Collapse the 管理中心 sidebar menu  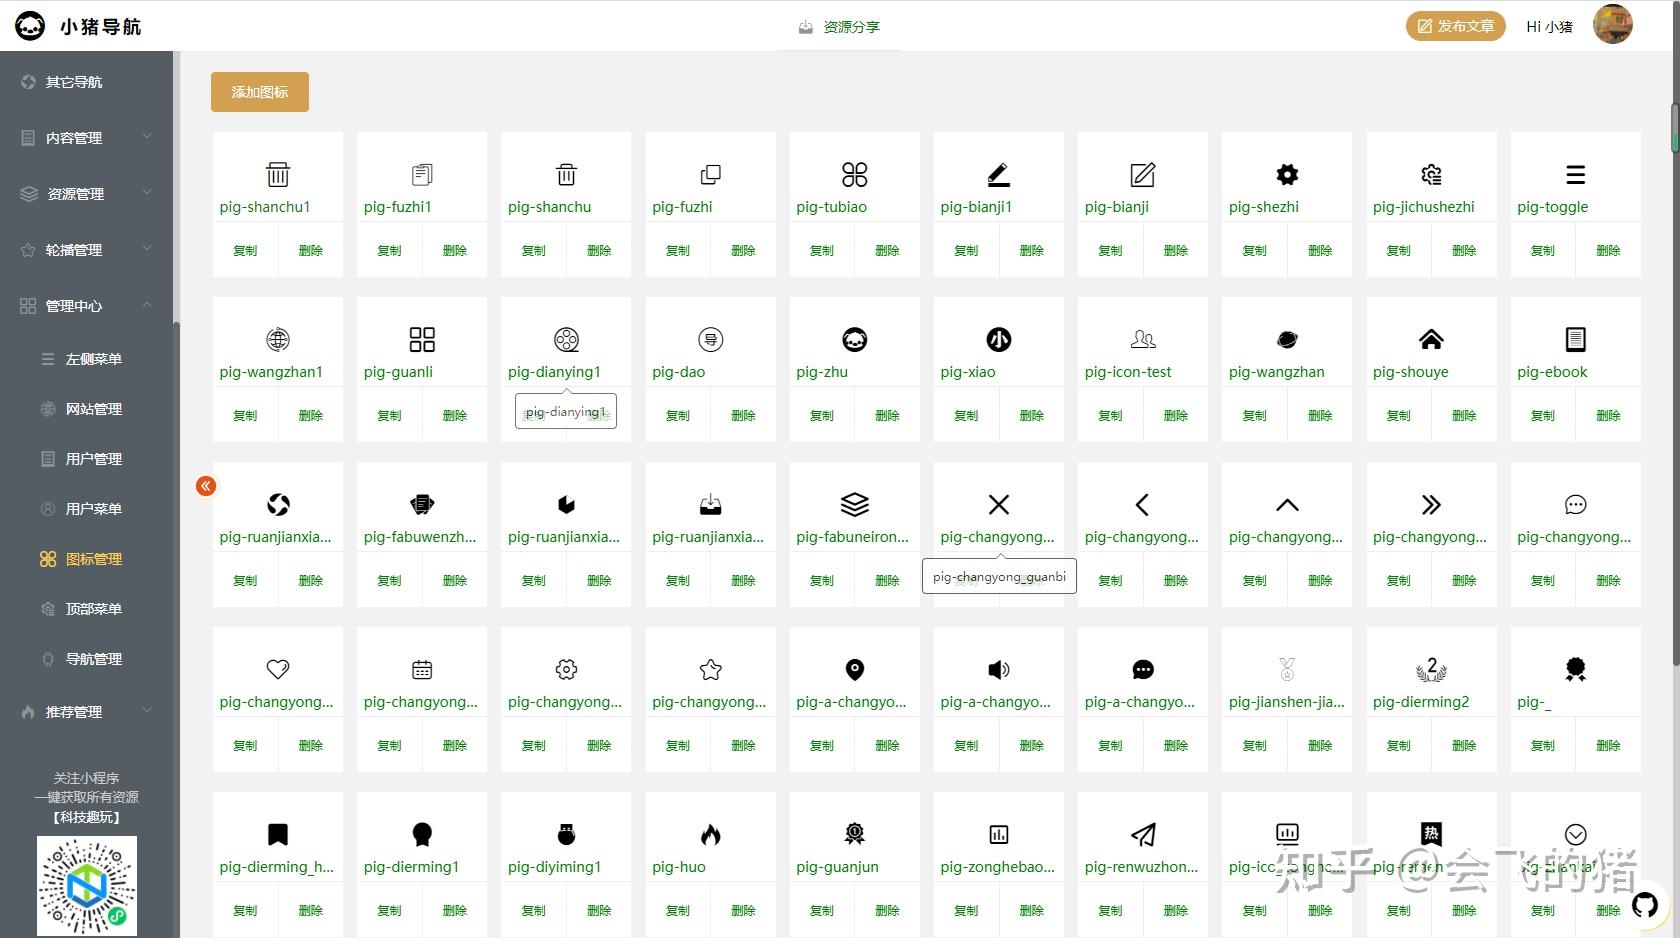(x=86, y=306)
